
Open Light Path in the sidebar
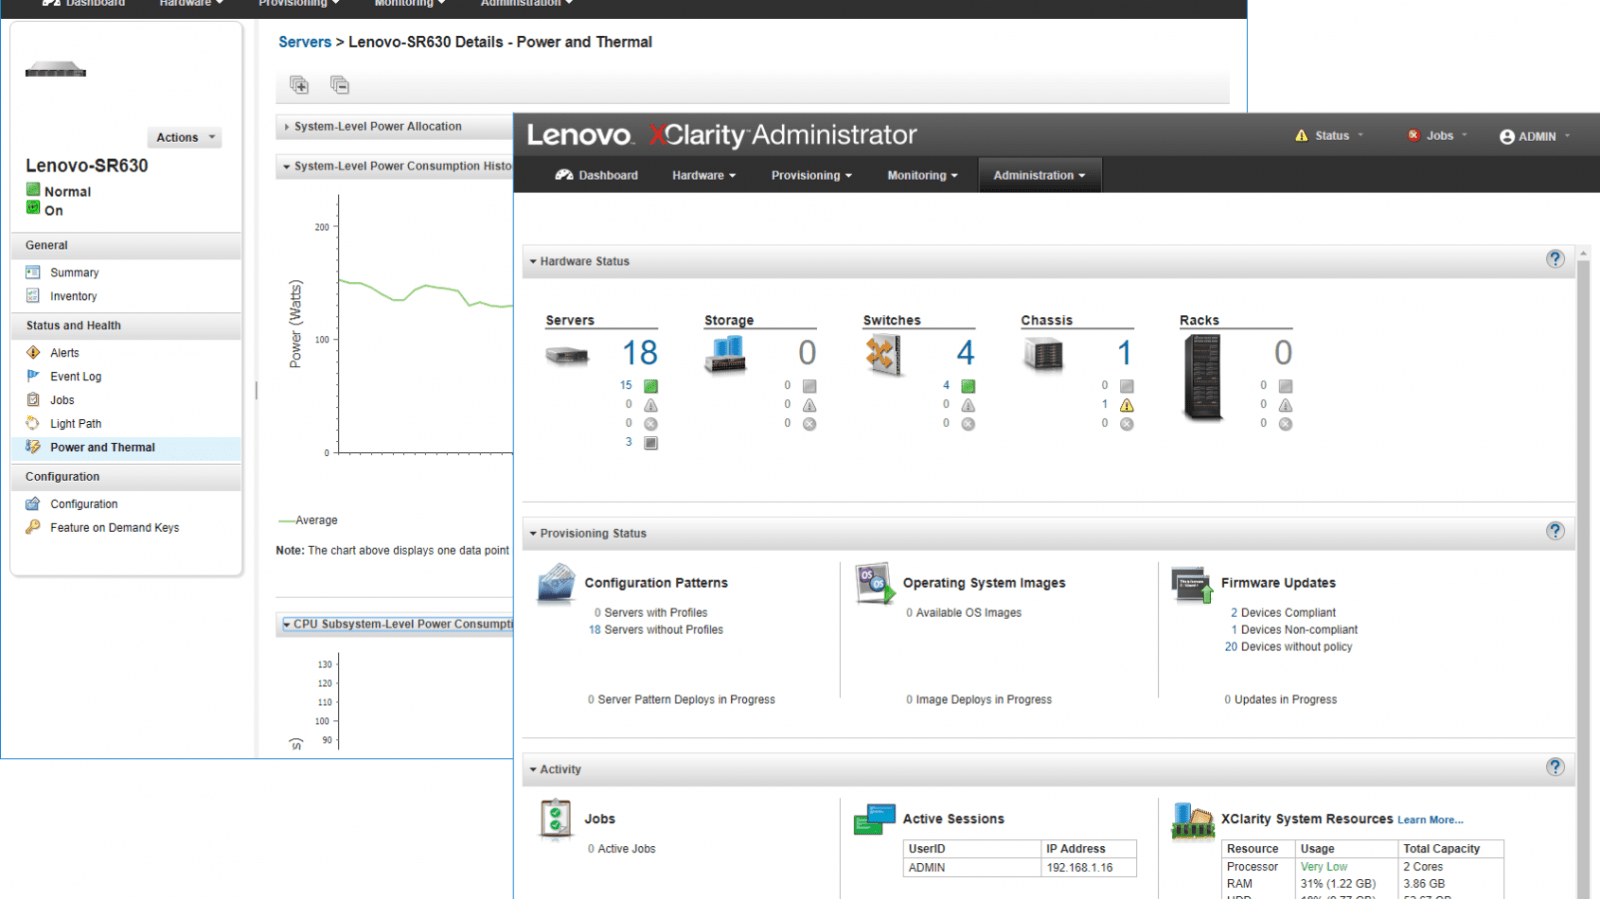coord(75,424)
